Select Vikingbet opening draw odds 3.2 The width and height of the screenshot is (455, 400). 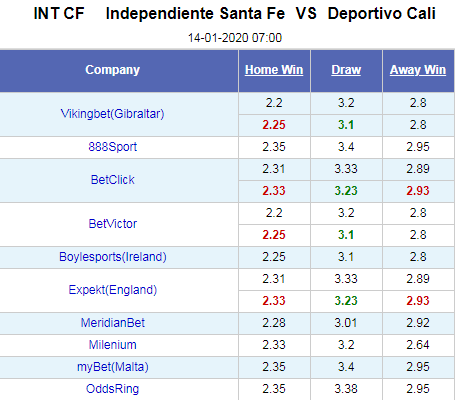(x=346, y=103)
